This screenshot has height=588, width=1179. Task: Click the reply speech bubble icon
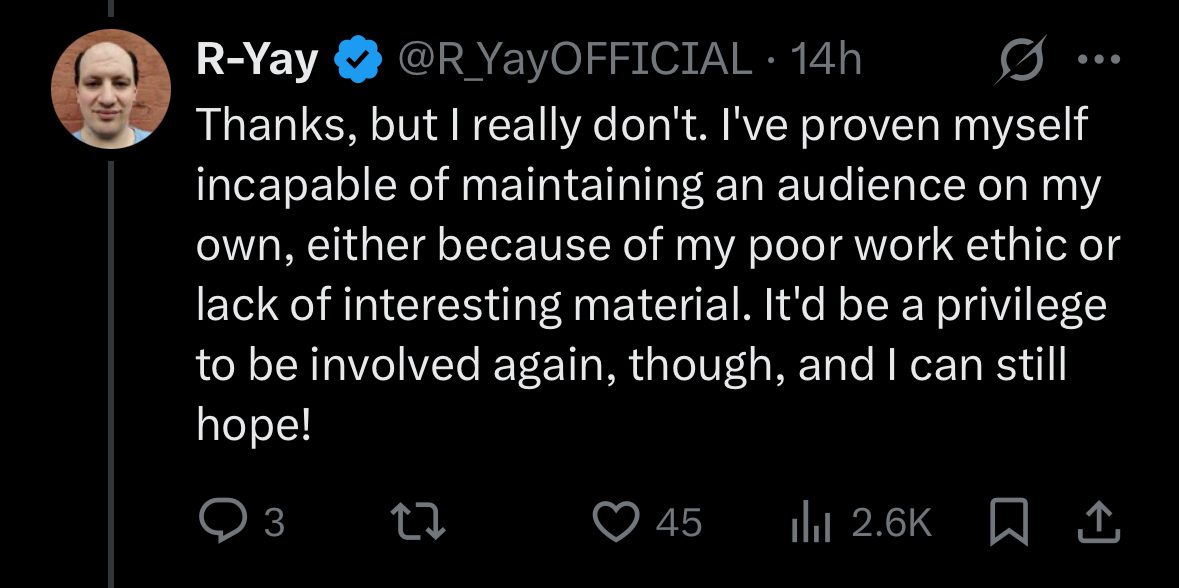point(220,521)
